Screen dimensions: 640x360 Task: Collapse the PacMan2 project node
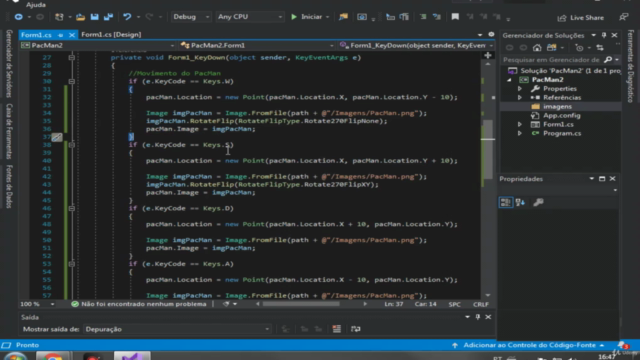pyautogui.click(x=509, y=80)
